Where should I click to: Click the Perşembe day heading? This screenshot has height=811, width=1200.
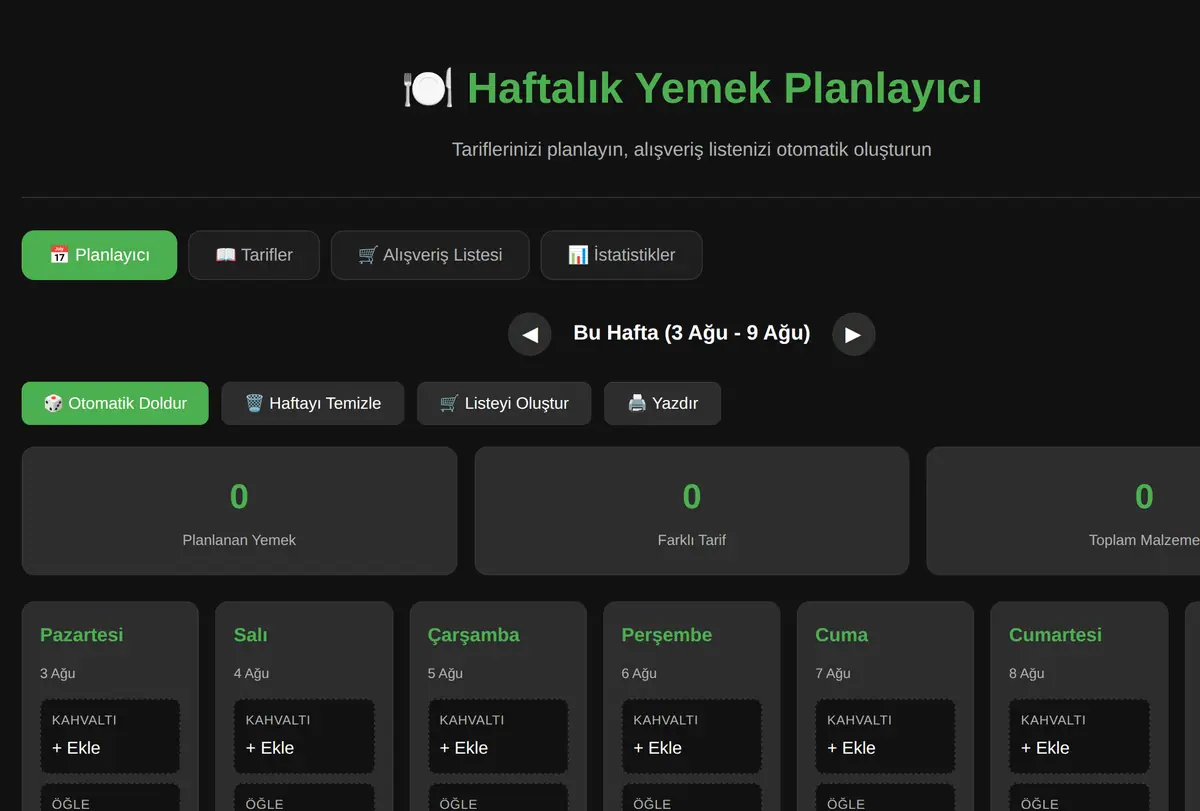667,635
